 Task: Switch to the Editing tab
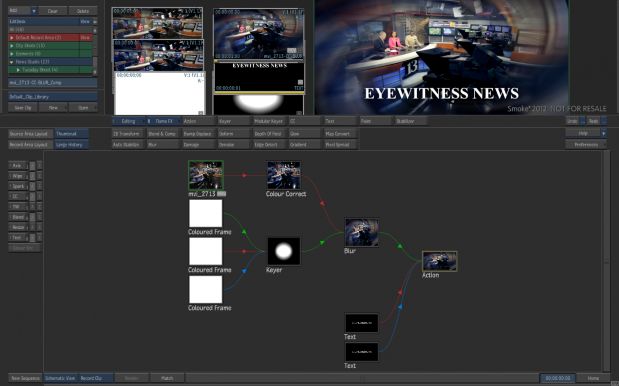coord(128,121)
